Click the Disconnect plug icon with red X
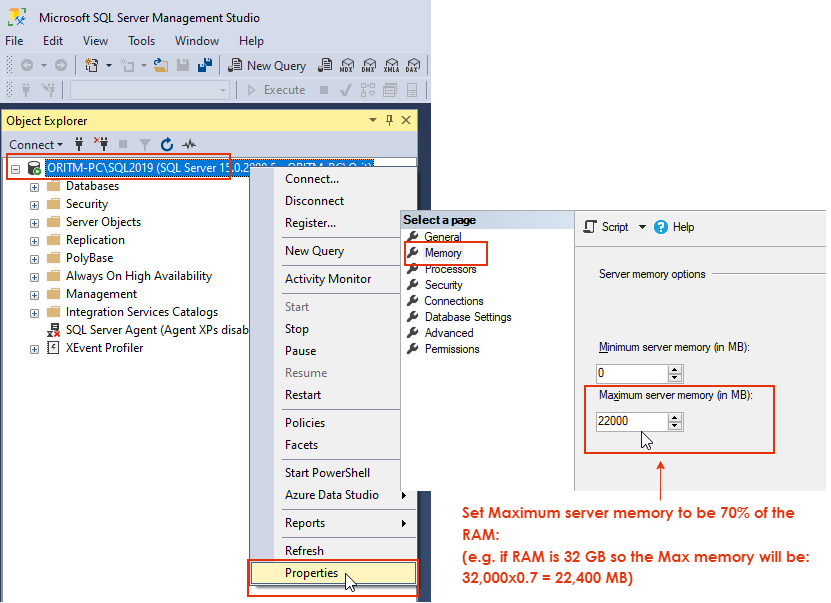This screenshot has height=603, width=831. (x=101, y=144)
